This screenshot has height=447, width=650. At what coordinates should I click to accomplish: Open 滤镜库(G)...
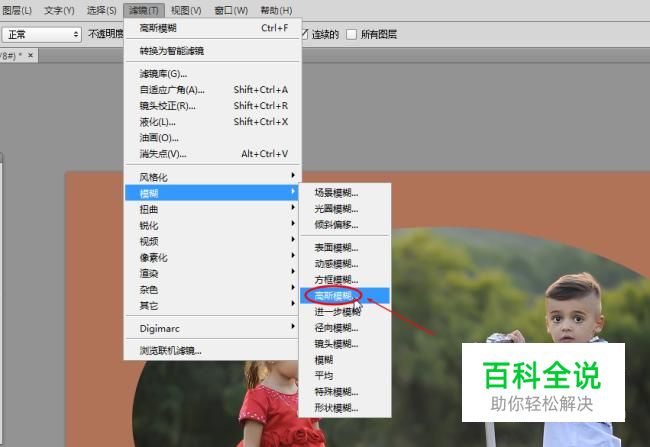click(x=213, y=74)
